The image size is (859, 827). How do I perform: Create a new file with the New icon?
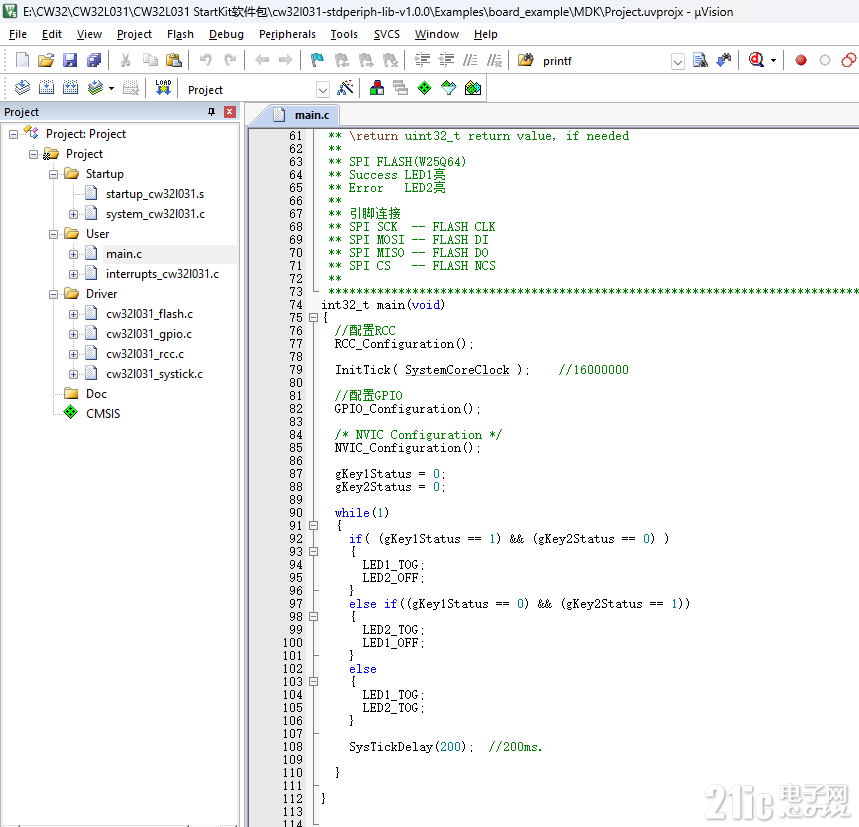[22, 60]
